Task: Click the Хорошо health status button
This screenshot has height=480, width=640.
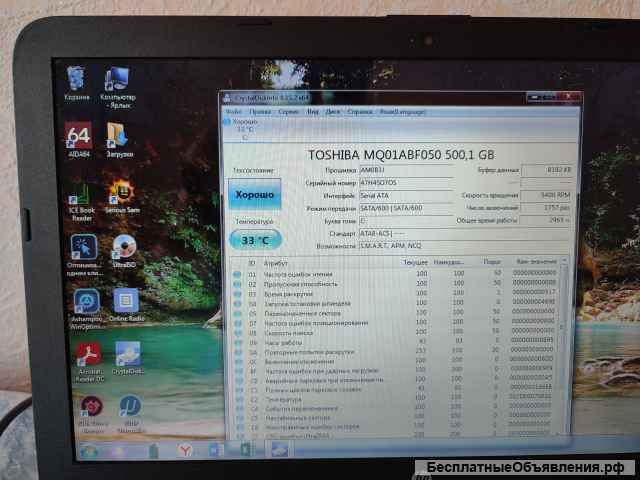Action: click(255, 195)
